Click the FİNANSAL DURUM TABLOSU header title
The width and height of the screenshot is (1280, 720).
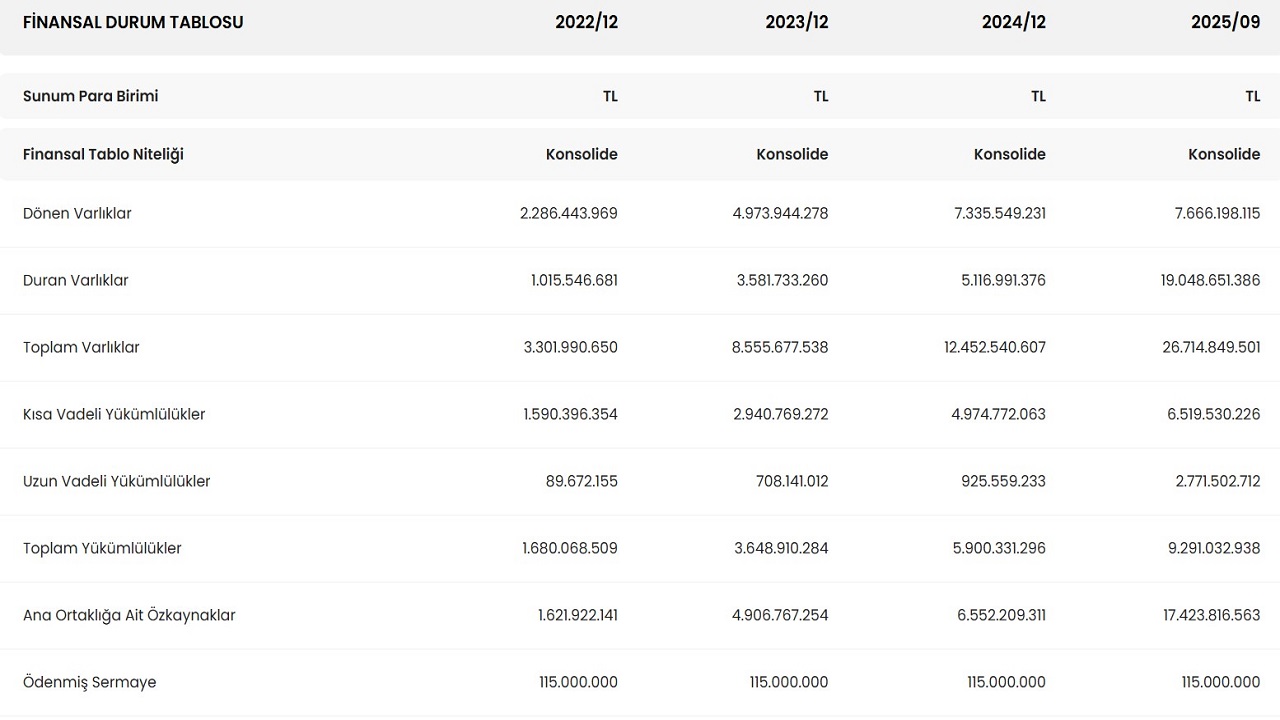coord(133,22)
